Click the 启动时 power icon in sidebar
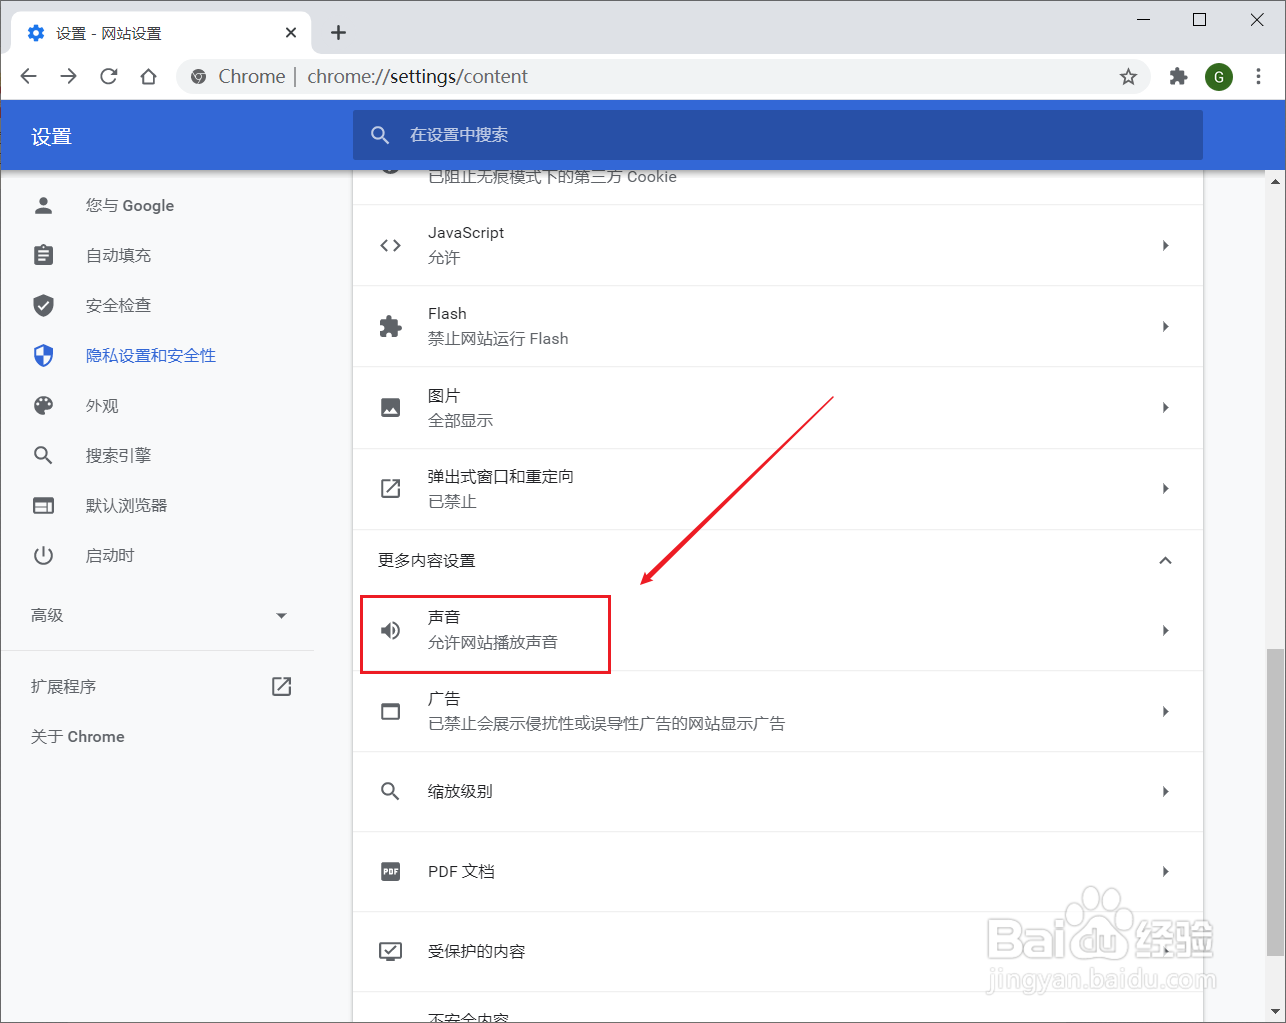This screenshot has width=1286, height=1023. point(44,555)
